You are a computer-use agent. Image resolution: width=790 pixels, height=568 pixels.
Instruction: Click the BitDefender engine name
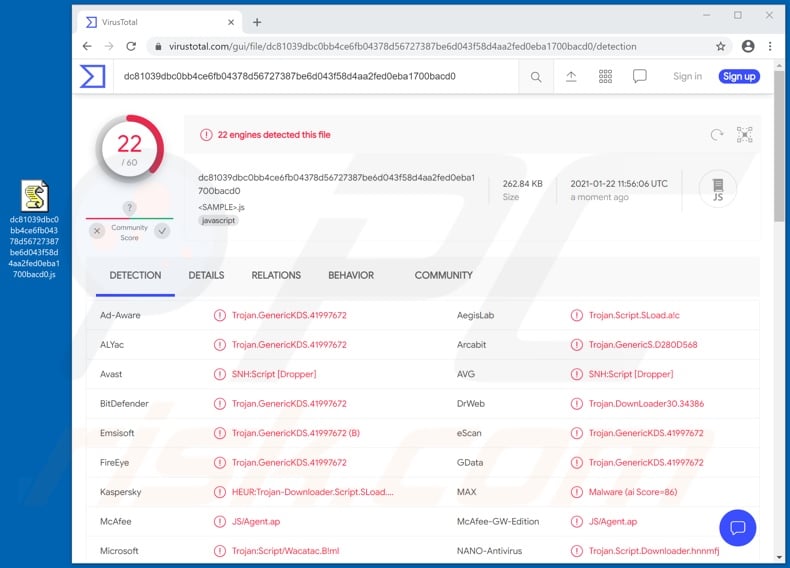124,404
